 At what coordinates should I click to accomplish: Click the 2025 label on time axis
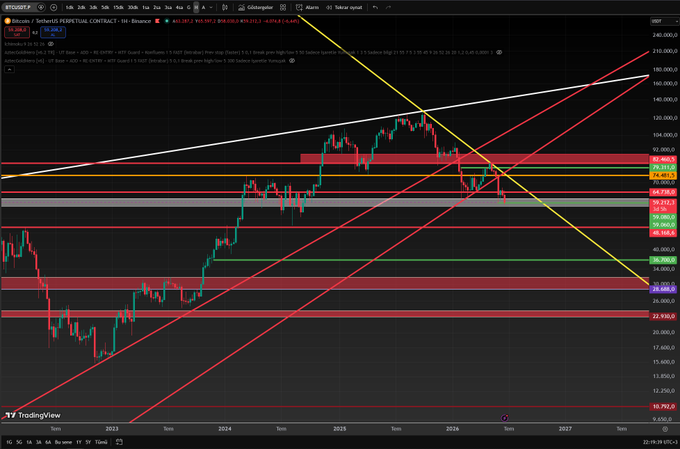[340, 429]
